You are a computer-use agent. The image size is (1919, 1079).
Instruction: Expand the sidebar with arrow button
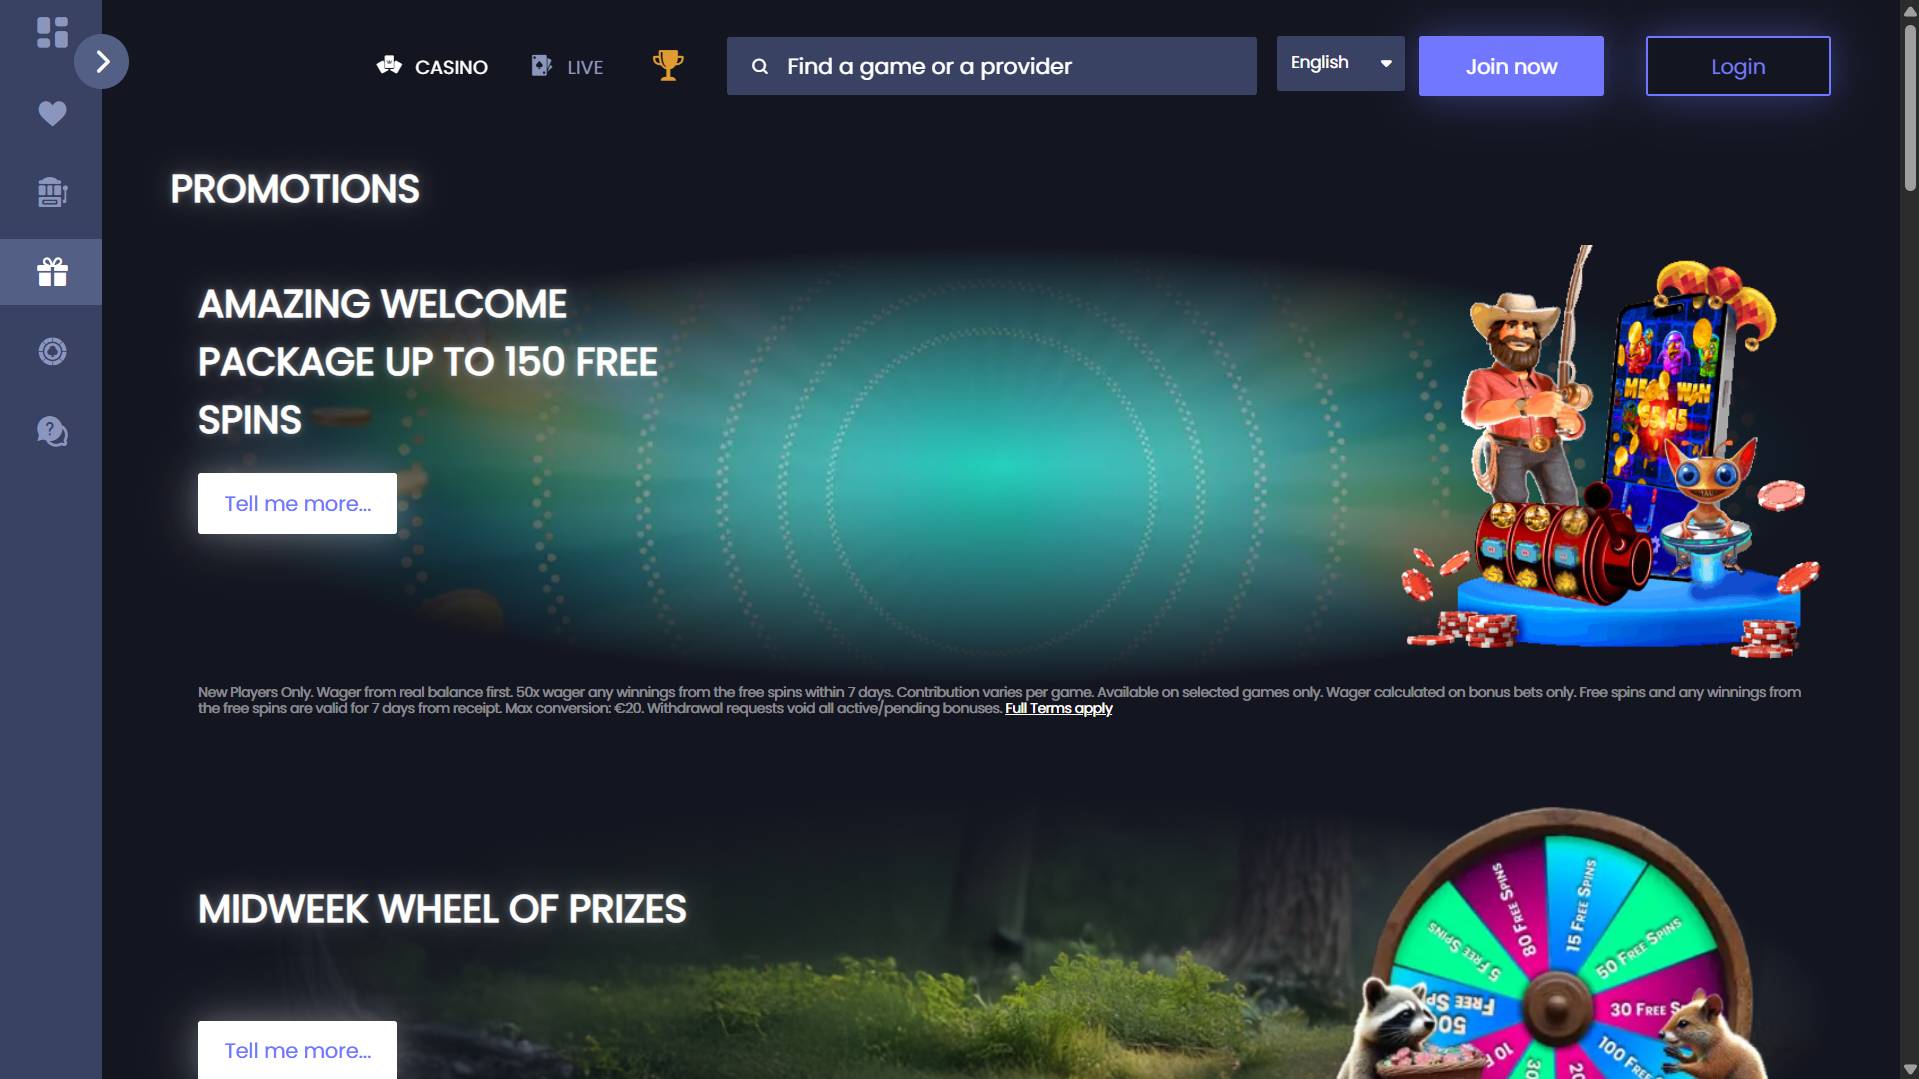click(101, 62)
